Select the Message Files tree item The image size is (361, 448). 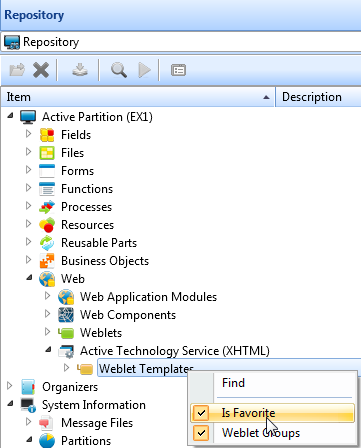coord(97,423)
